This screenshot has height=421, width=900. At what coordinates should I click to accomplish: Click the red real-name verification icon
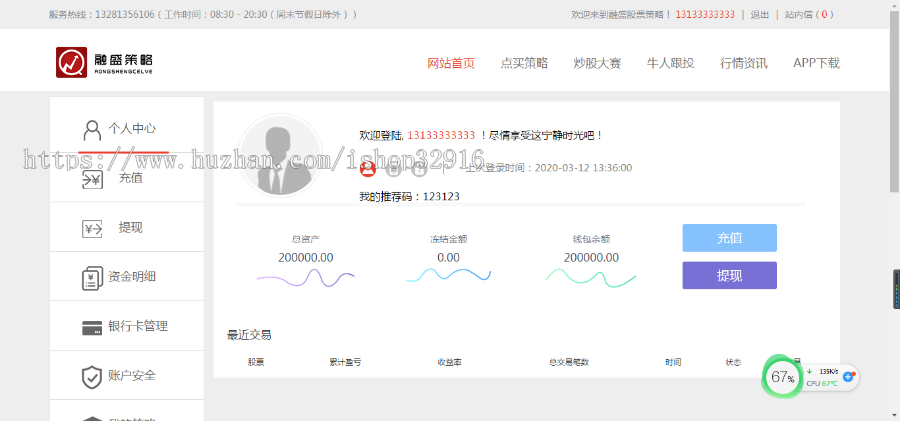[367, 168]
